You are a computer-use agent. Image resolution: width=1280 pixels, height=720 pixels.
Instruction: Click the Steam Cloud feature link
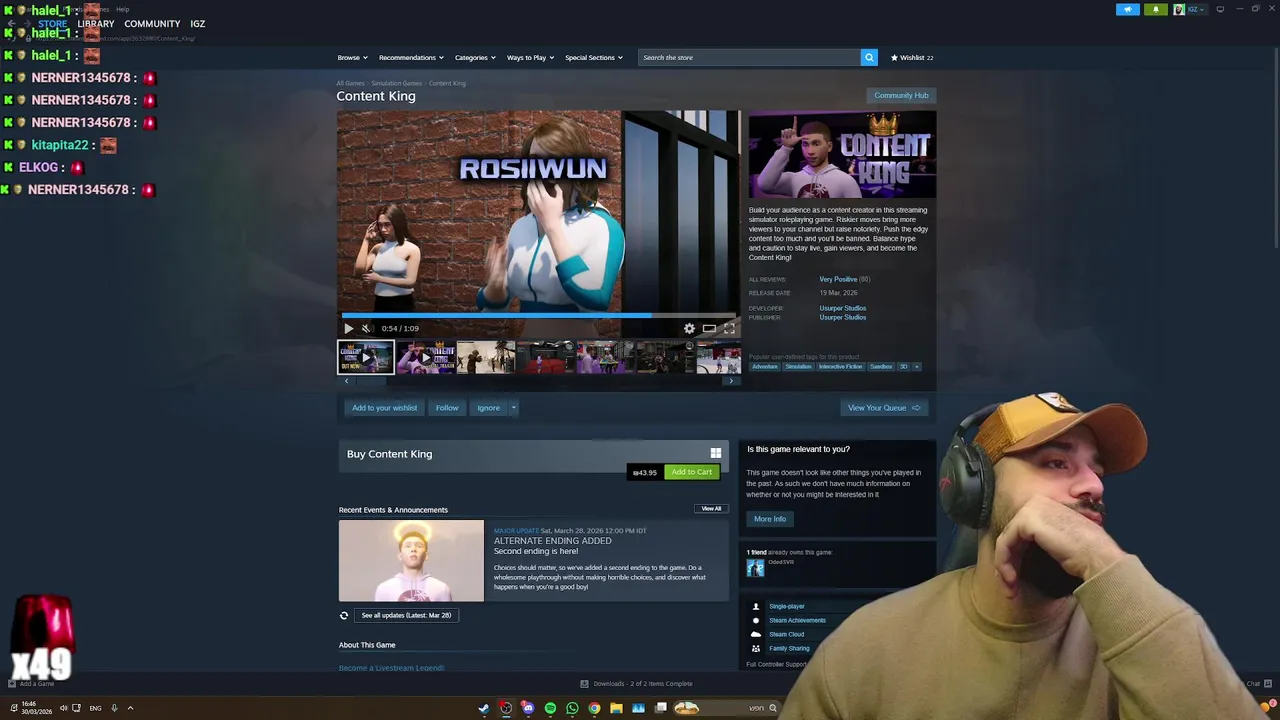coord(786,634)
